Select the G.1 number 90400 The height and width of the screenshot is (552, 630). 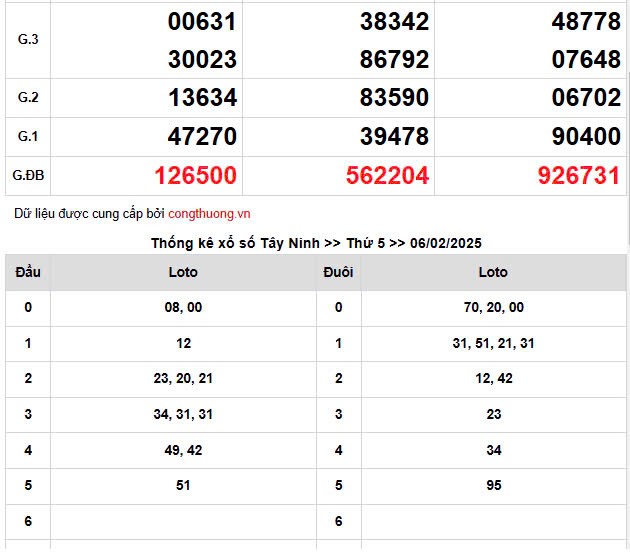pyautogui.click(x=585, y=137)
